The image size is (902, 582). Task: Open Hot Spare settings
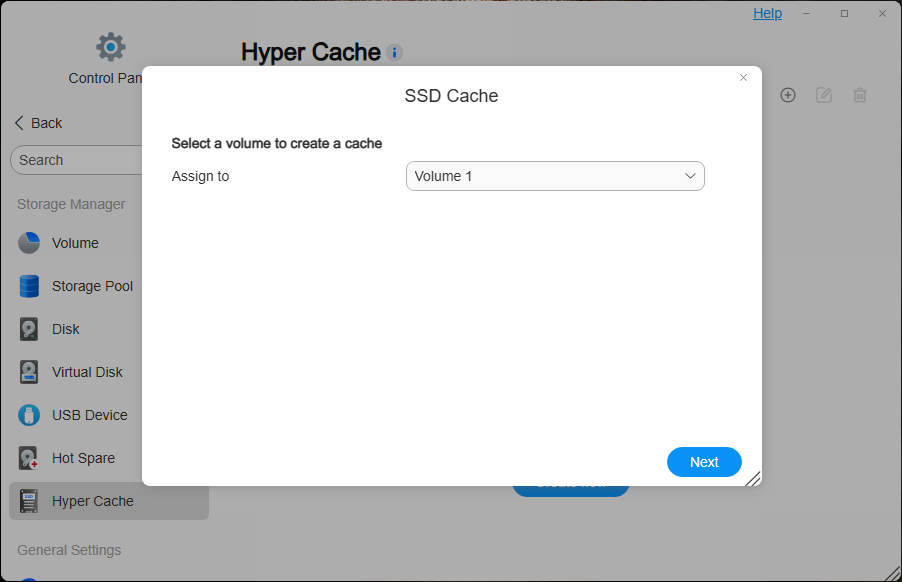[83, 458]
